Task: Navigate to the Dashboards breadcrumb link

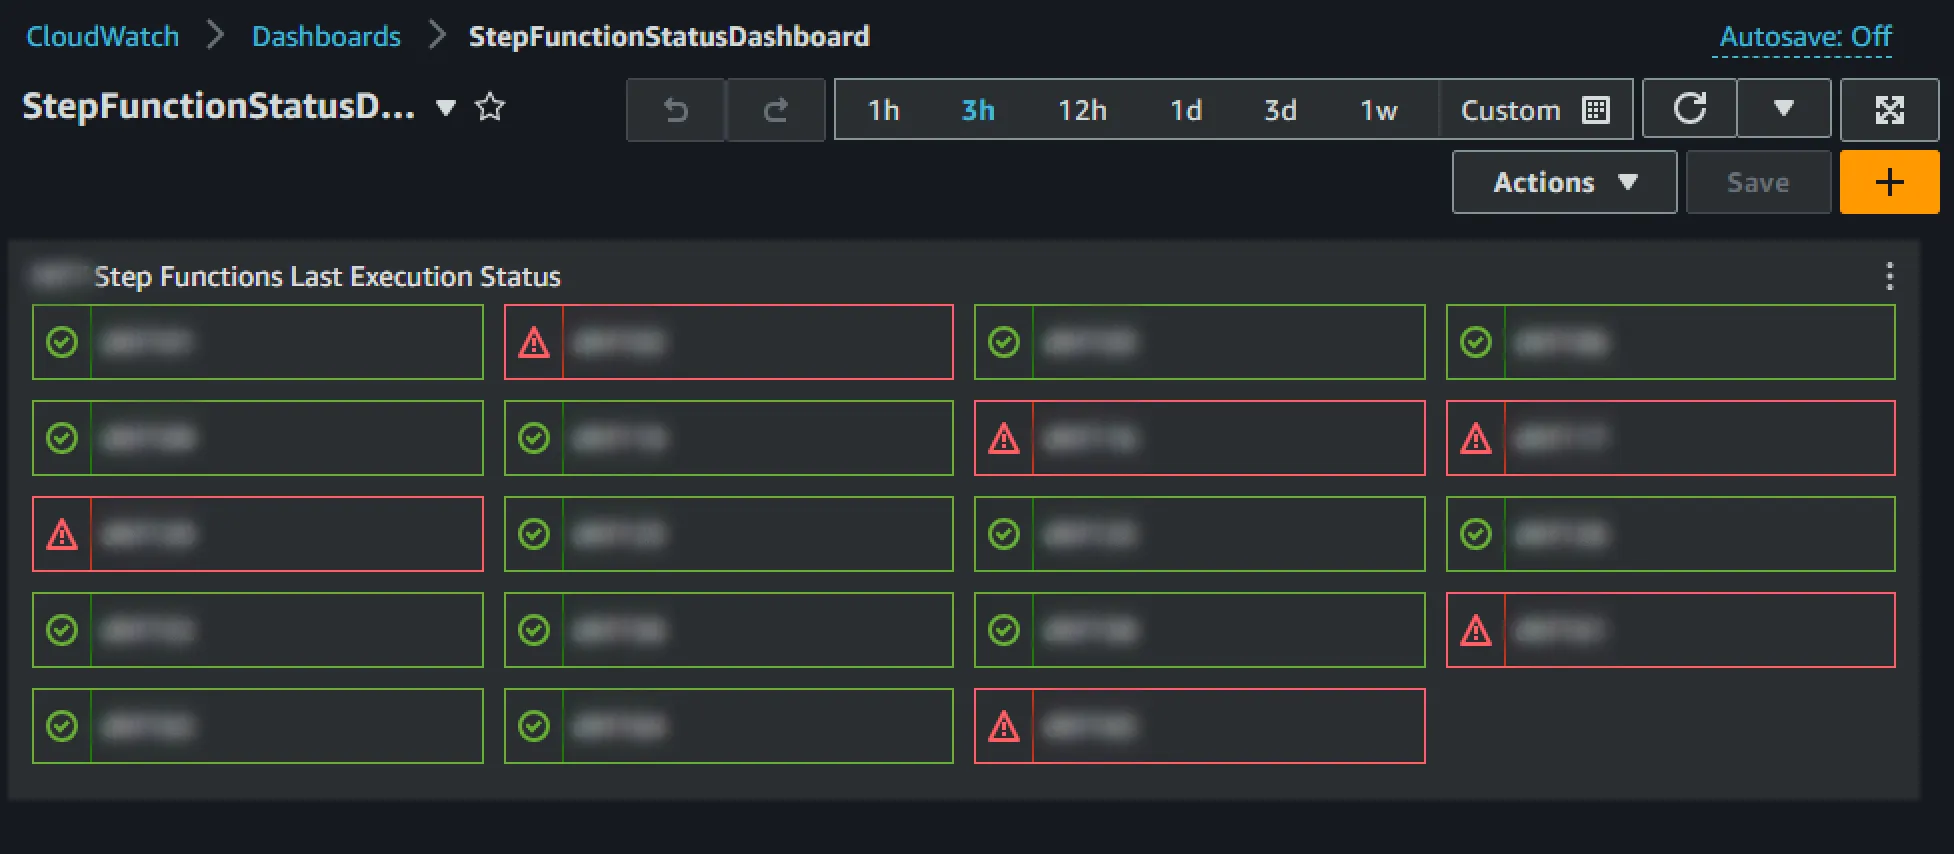Action: 326,37
